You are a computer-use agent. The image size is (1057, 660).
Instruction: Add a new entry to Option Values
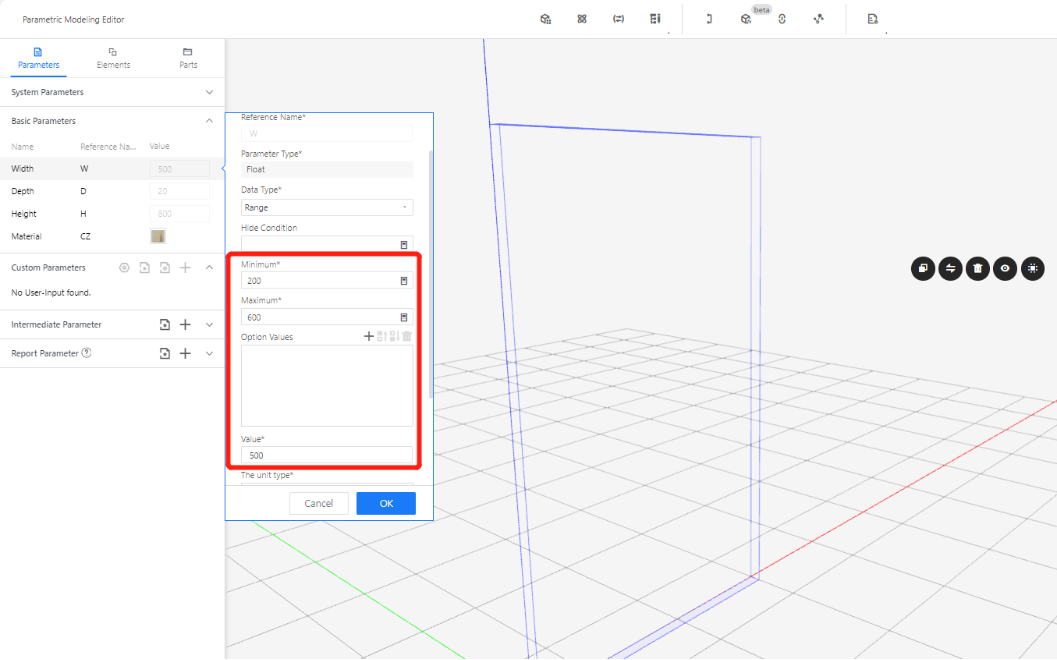point(368,337)
